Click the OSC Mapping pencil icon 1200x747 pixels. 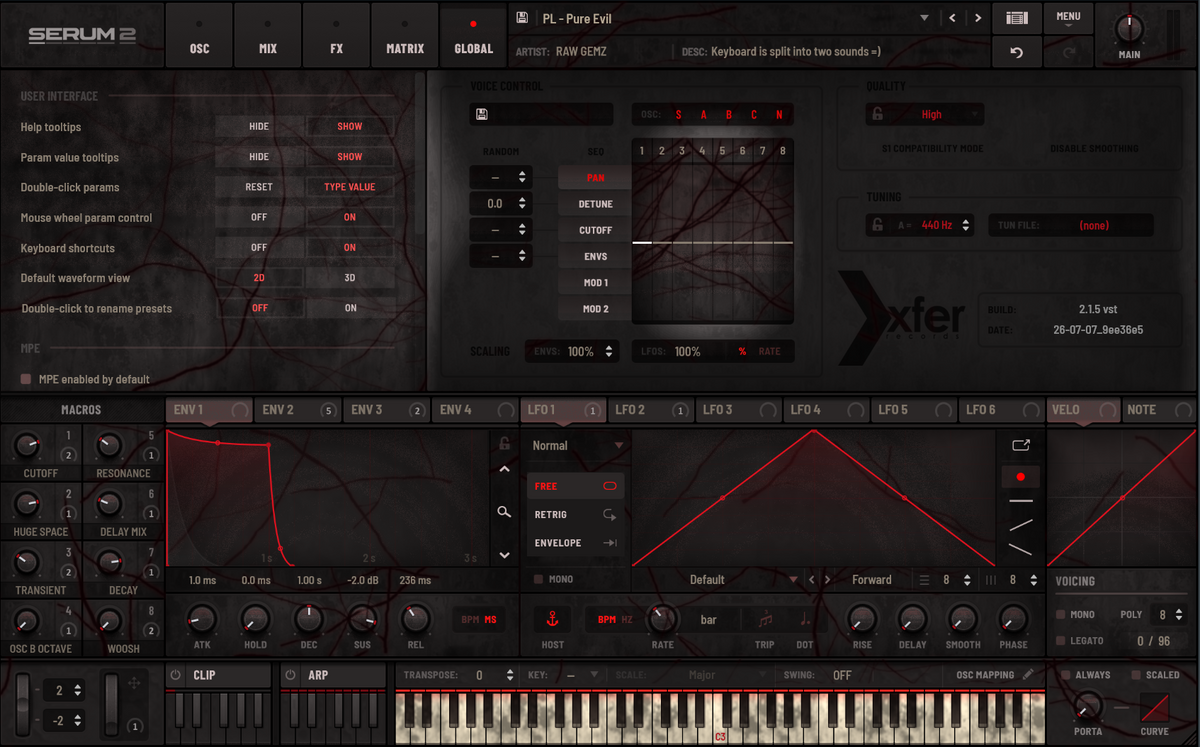coord(1028,674)
